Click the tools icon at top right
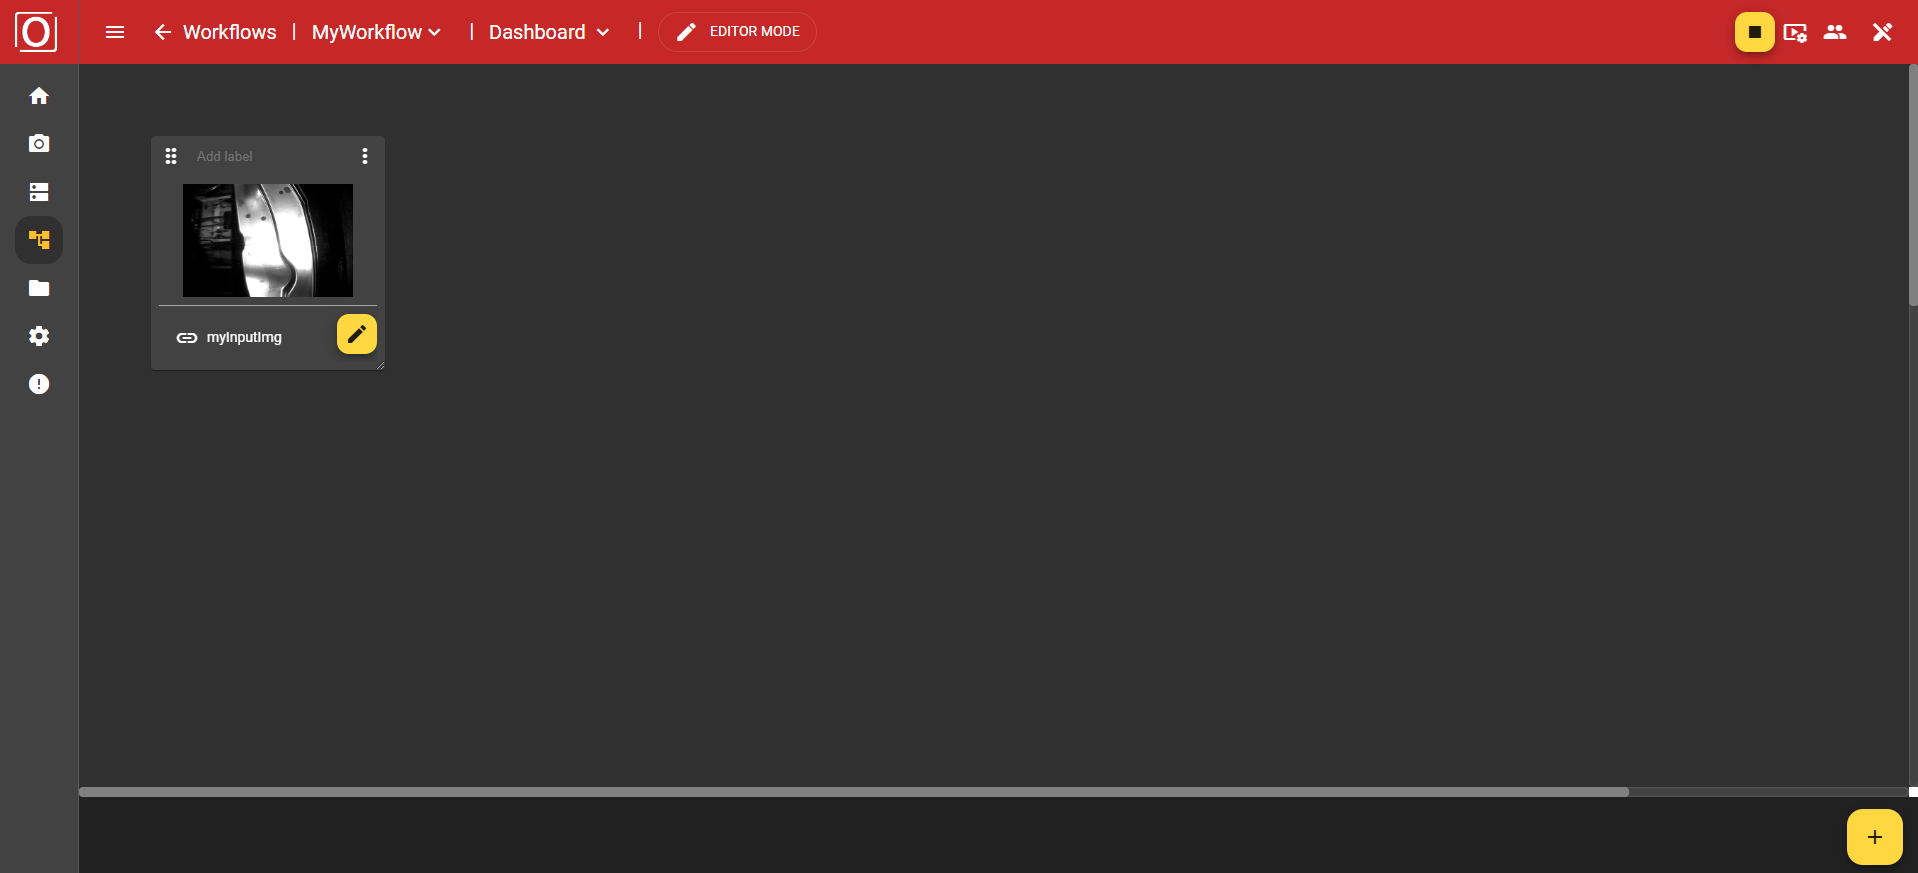 1882,32
